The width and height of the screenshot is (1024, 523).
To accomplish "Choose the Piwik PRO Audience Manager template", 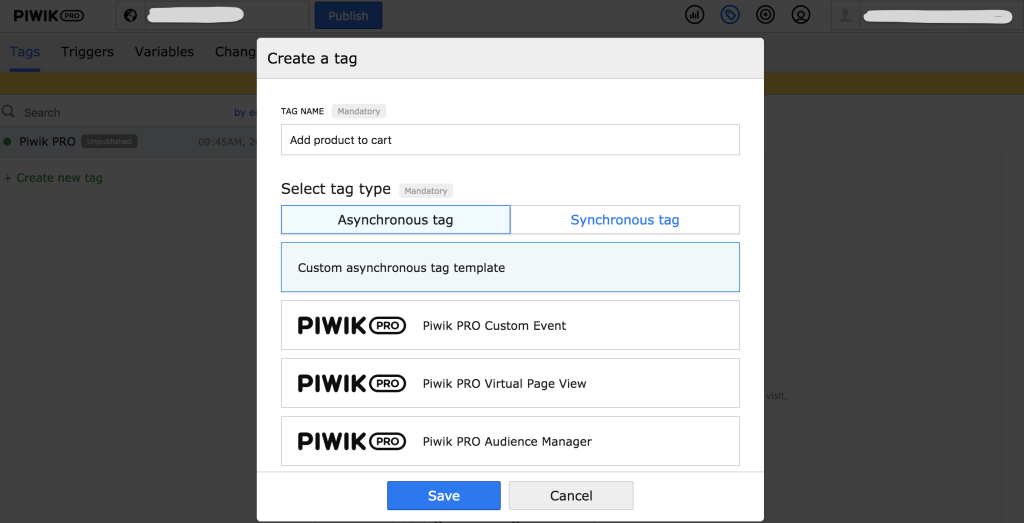I will point(510,441).
